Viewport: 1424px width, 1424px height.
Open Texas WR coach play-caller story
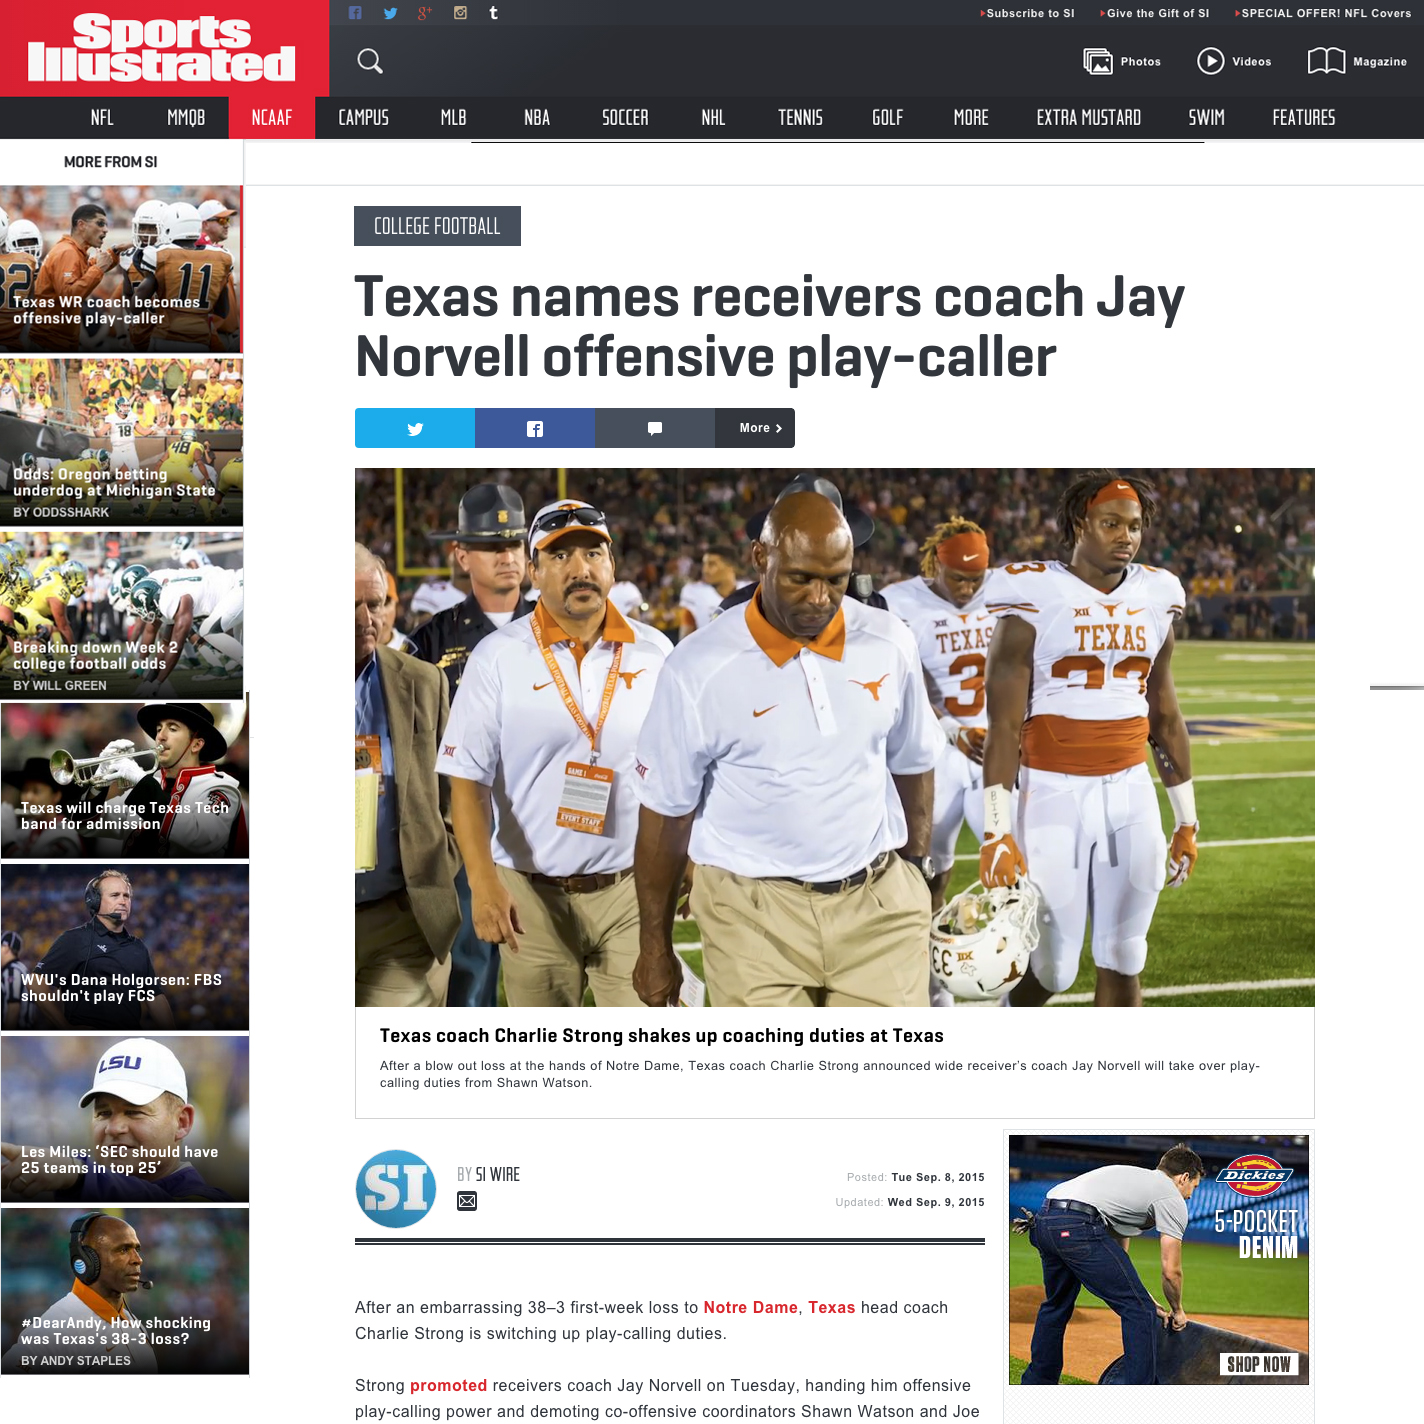[x=121, y=269]
